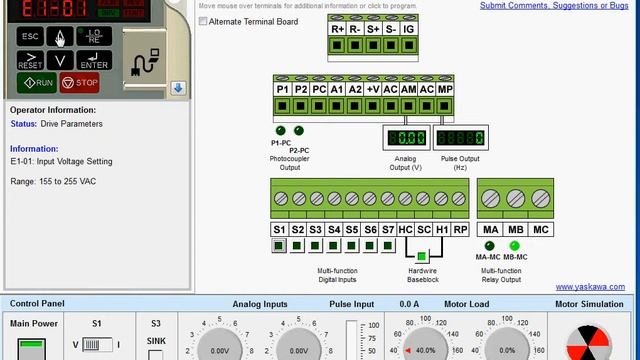Click the MP pulse output terminal
The image size is (640, 360).
pyautogui.click(x=444, y=106)
